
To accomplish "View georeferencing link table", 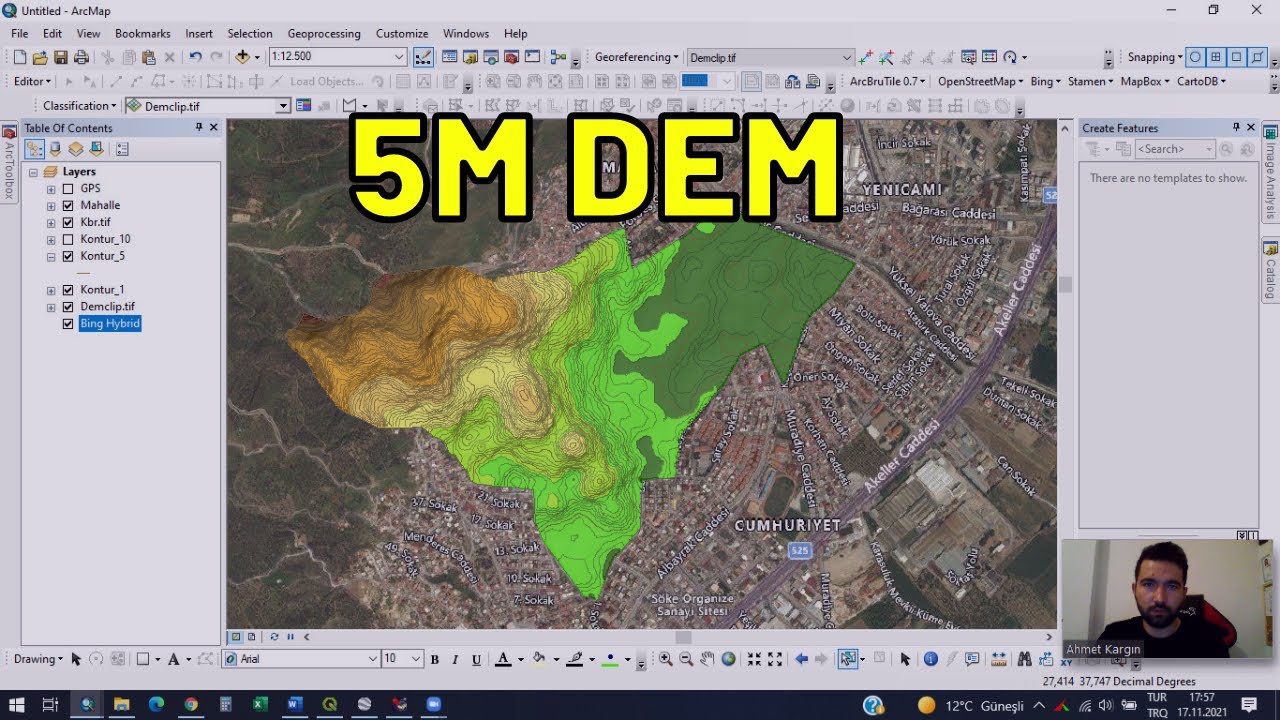I will [990, 57].
